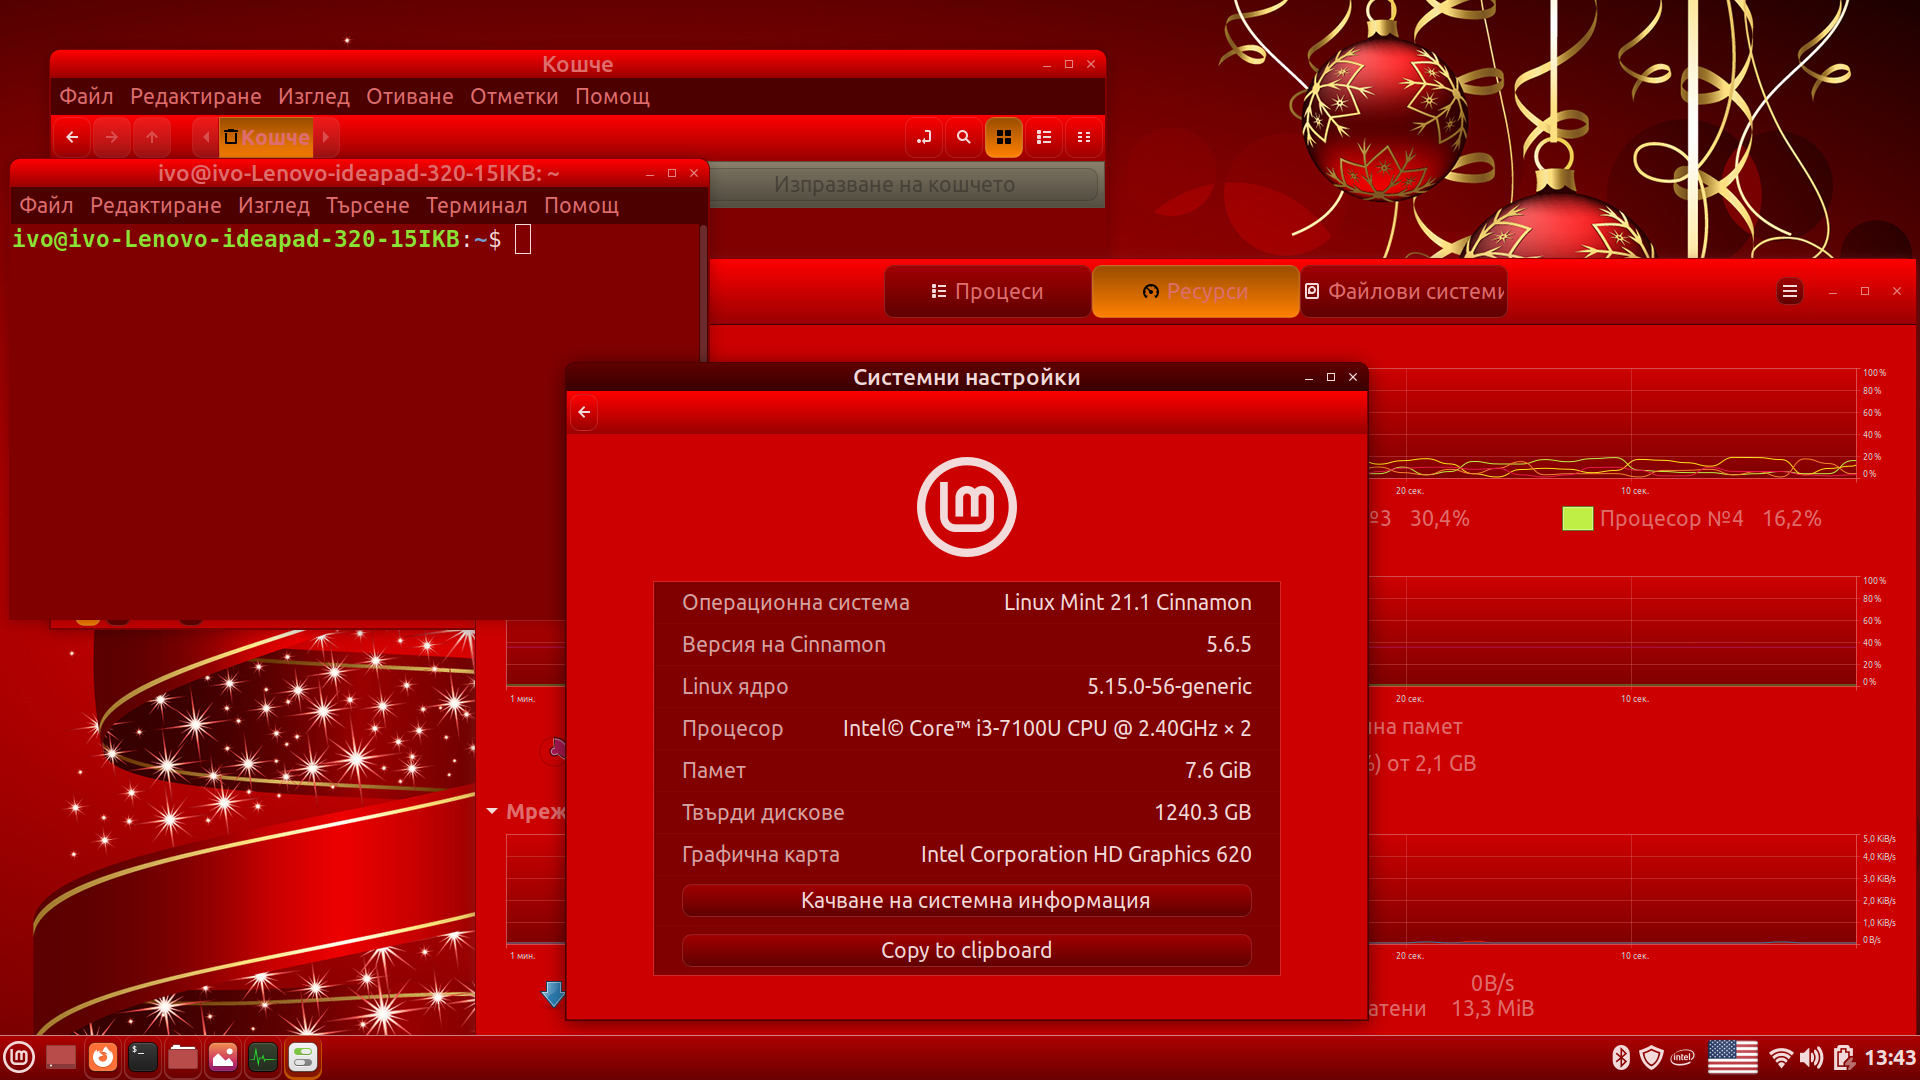Toggle location entry icon in Кошче toolbar
The image size is (1920, 1080).
tap(923, 137)
